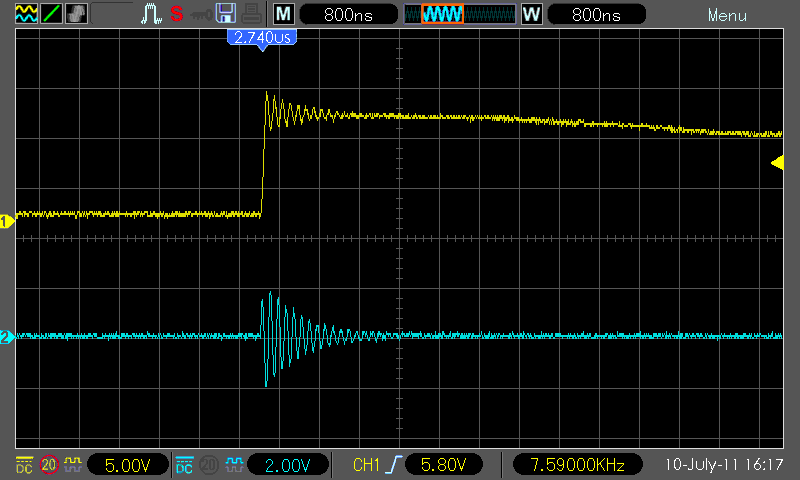Screen dimensions: 800x480
Task: Select the 5.80V trigger level value
Action: point(443,465)
